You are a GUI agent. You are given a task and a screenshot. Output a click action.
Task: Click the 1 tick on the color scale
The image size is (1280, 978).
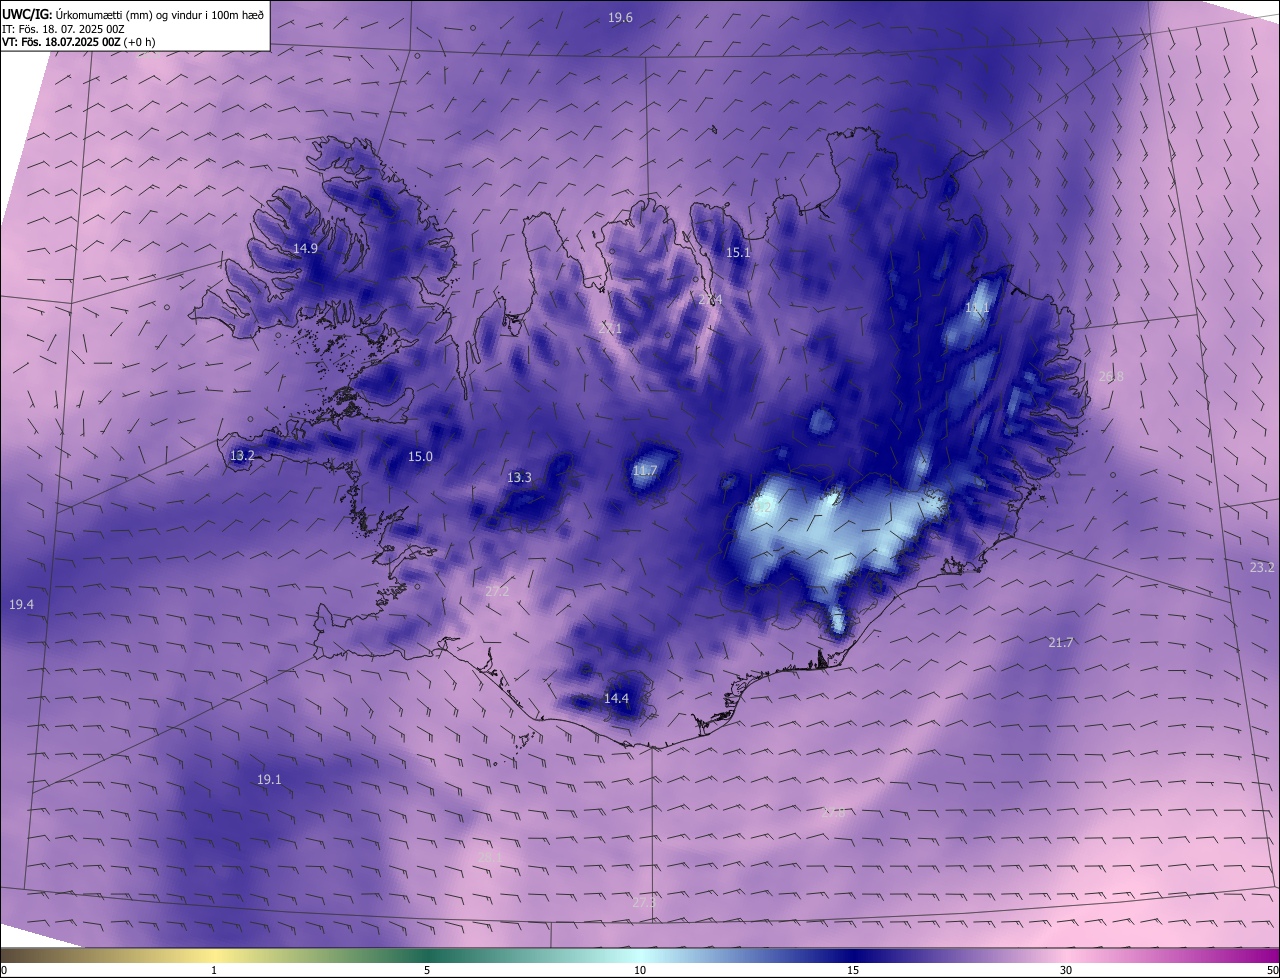point(214,971)
